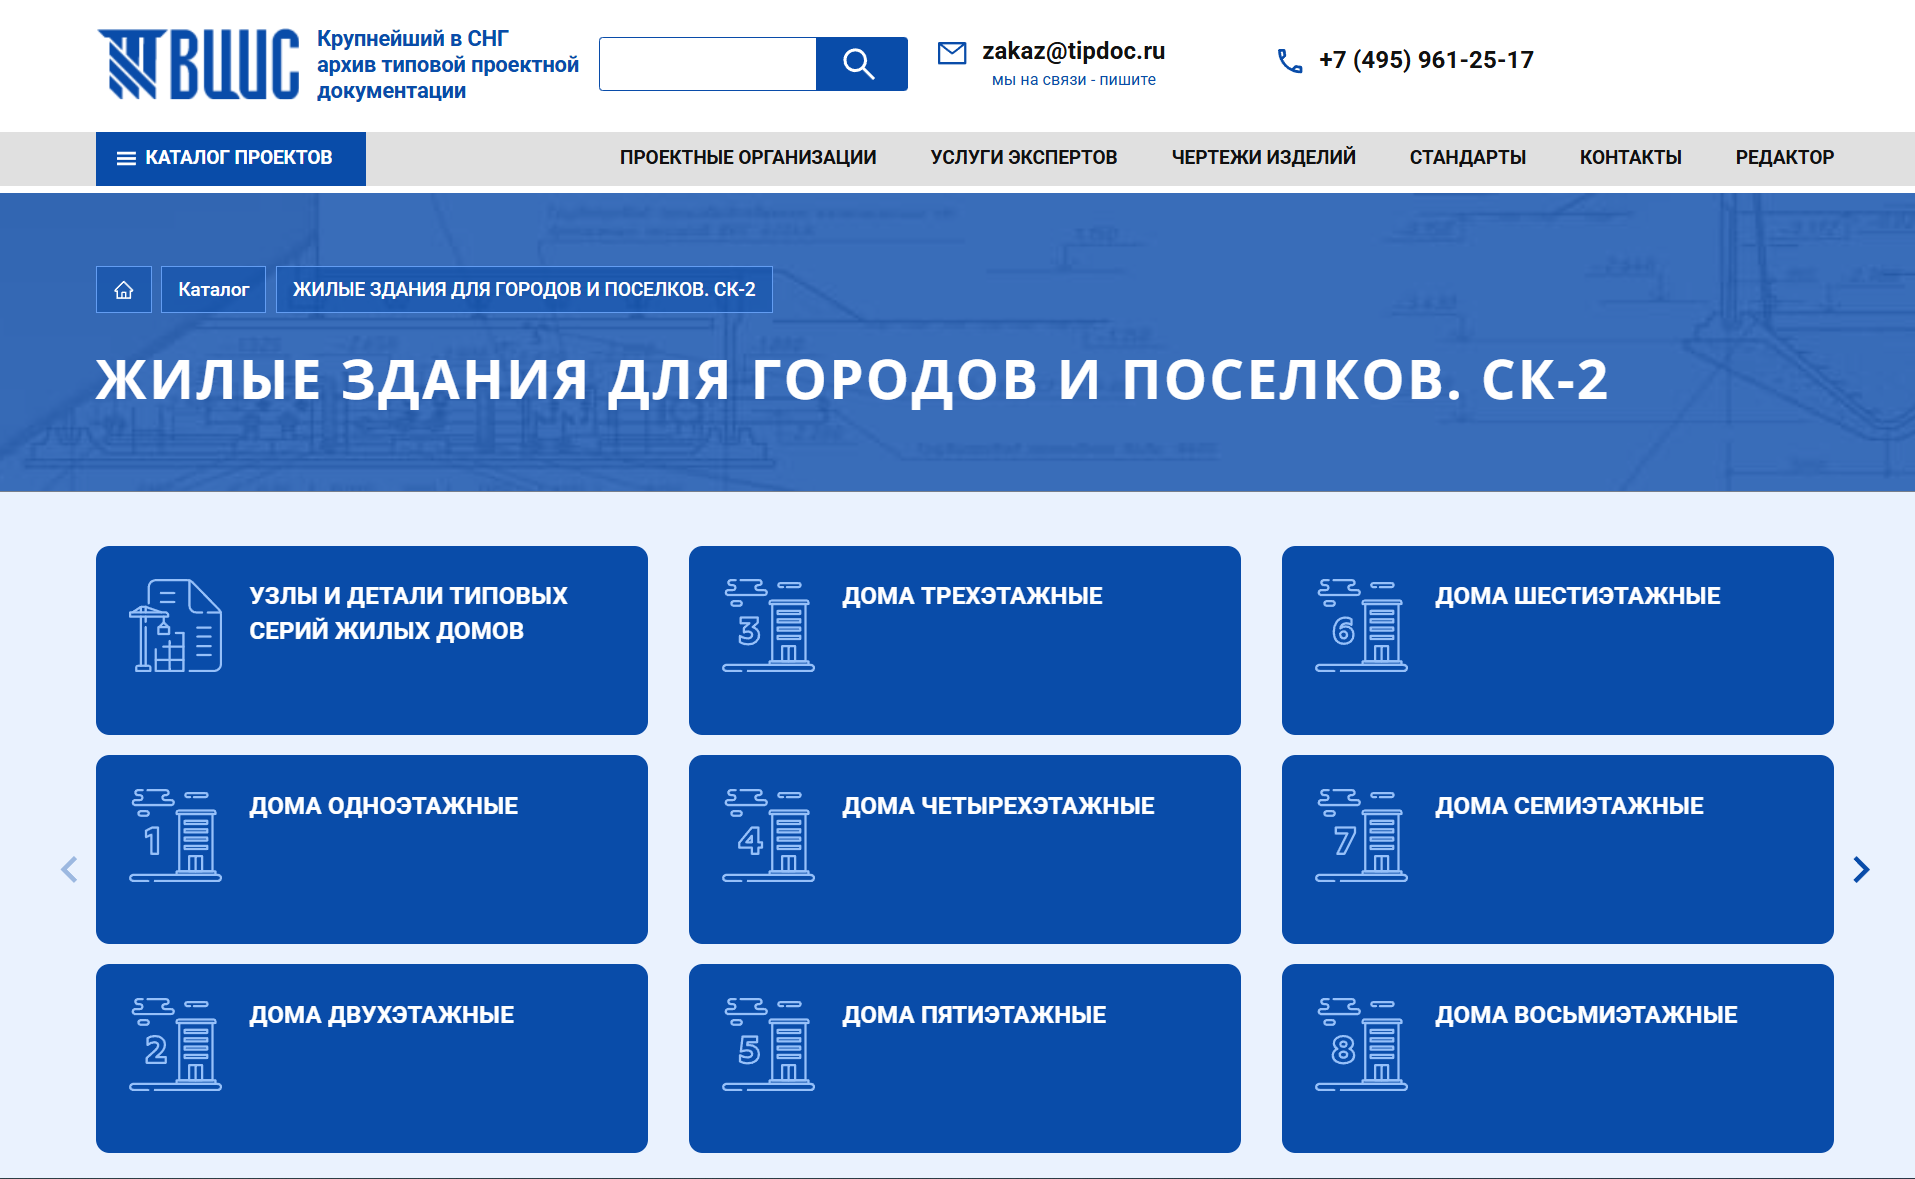Click the phone handset icon
The image size is (1915, 1179).
pyautogui.click(x=1290, y=61)
